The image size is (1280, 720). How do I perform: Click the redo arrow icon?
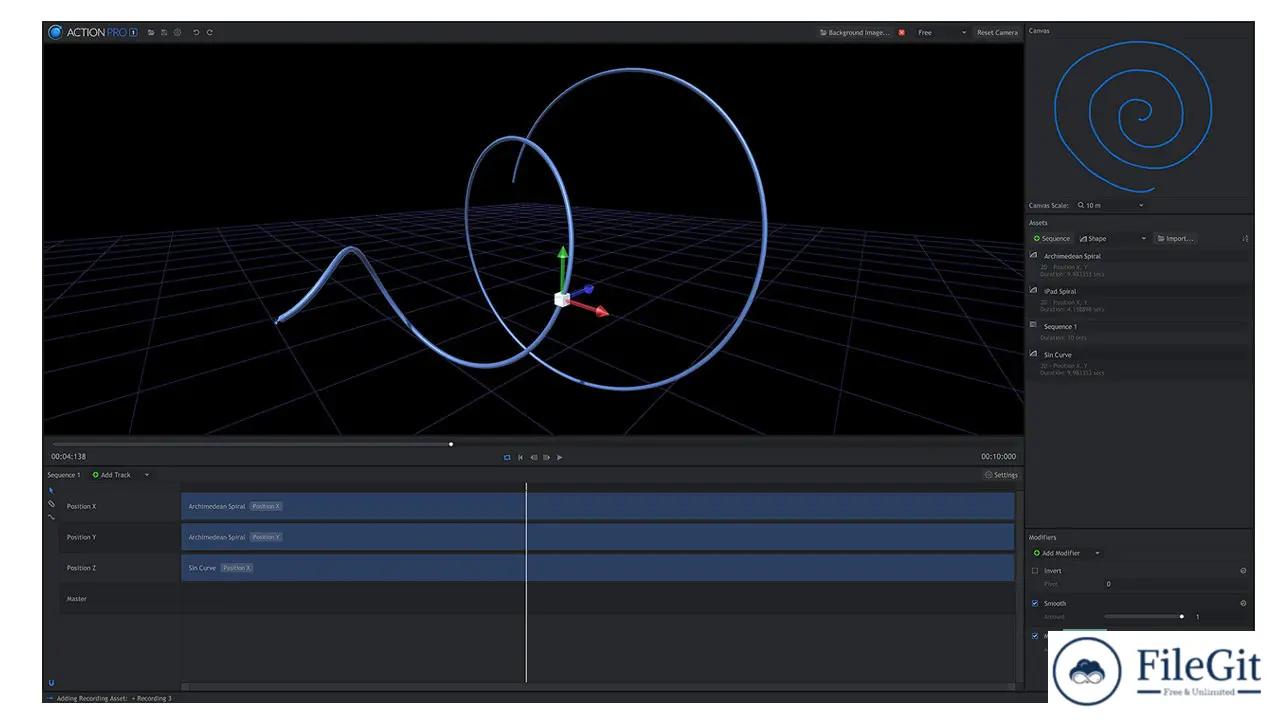209,32
